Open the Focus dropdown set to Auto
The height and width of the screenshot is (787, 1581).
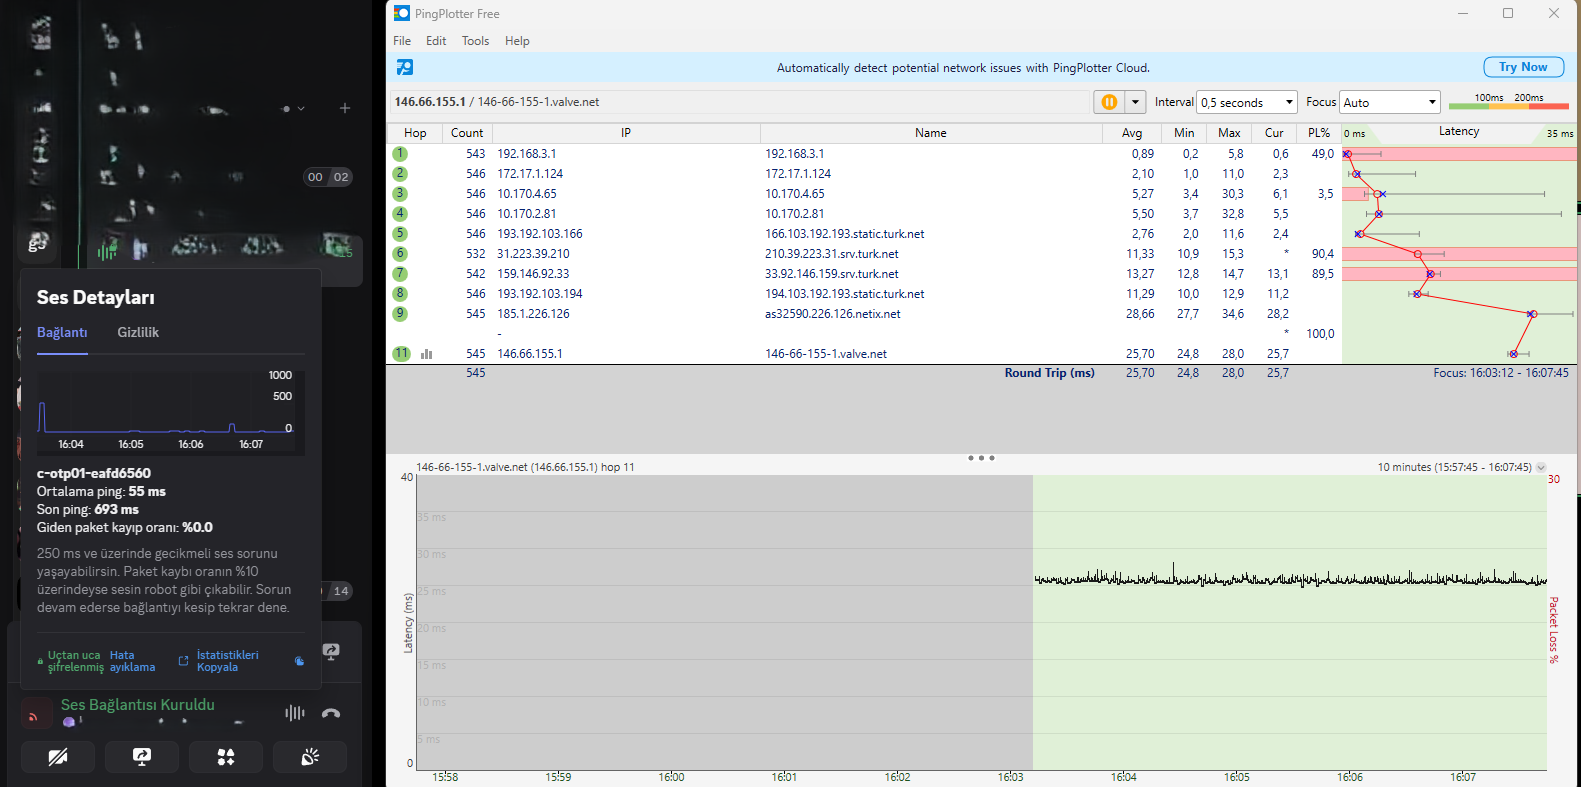[1390, 102]
